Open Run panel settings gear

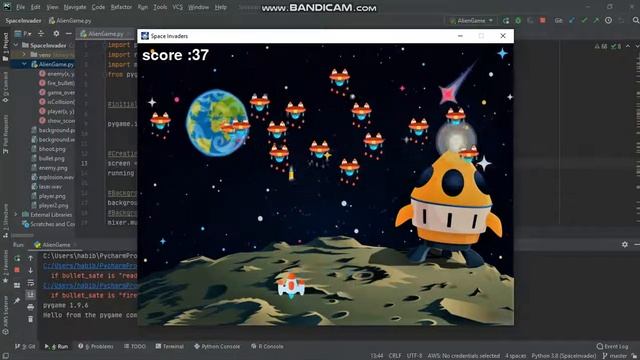point(624,244)
